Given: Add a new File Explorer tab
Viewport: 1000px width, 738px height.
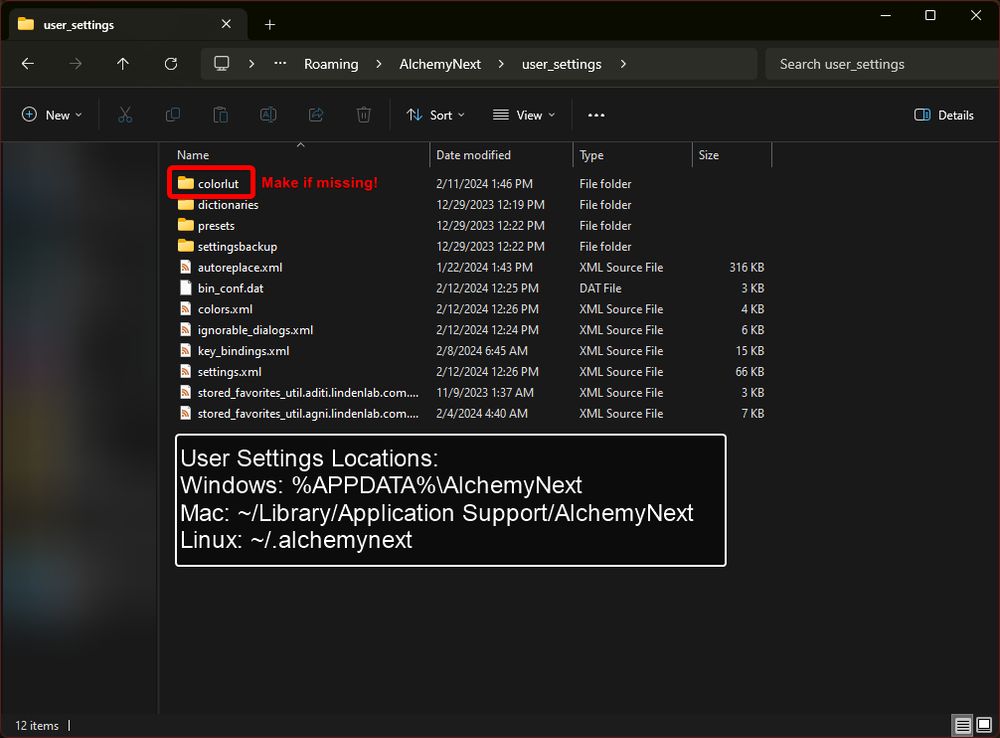Looking at the screenshot, I should [270, 25].
